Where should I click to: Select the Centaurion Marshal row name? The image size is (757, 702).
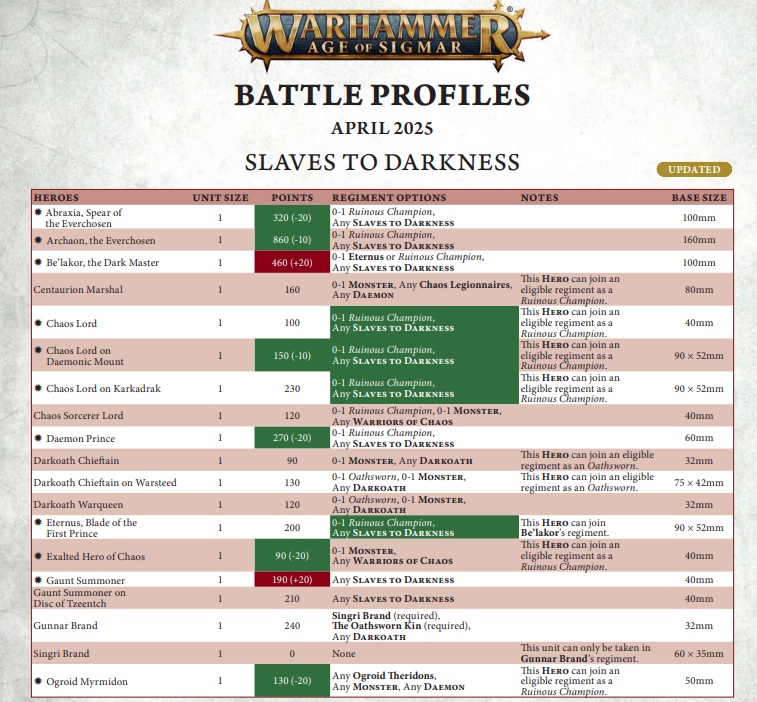tap(78, 290)
